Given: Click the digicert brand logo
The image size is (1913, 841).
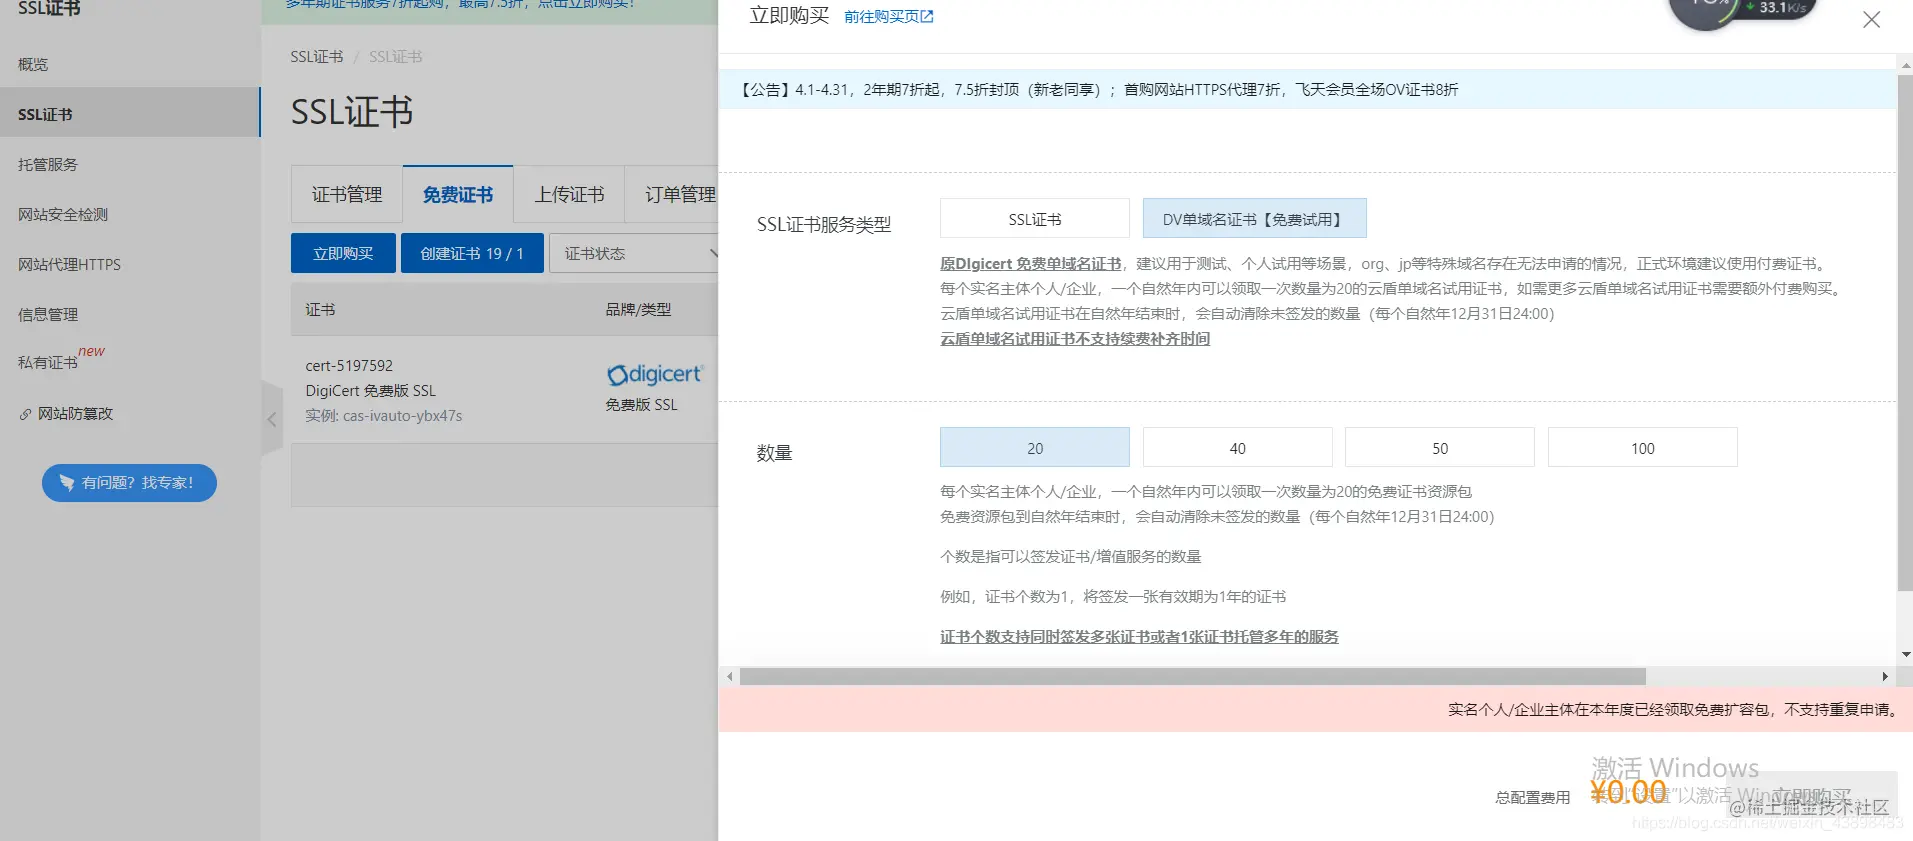Looking at the screenshot, I should pyautogui.click(x=655, y=374).
